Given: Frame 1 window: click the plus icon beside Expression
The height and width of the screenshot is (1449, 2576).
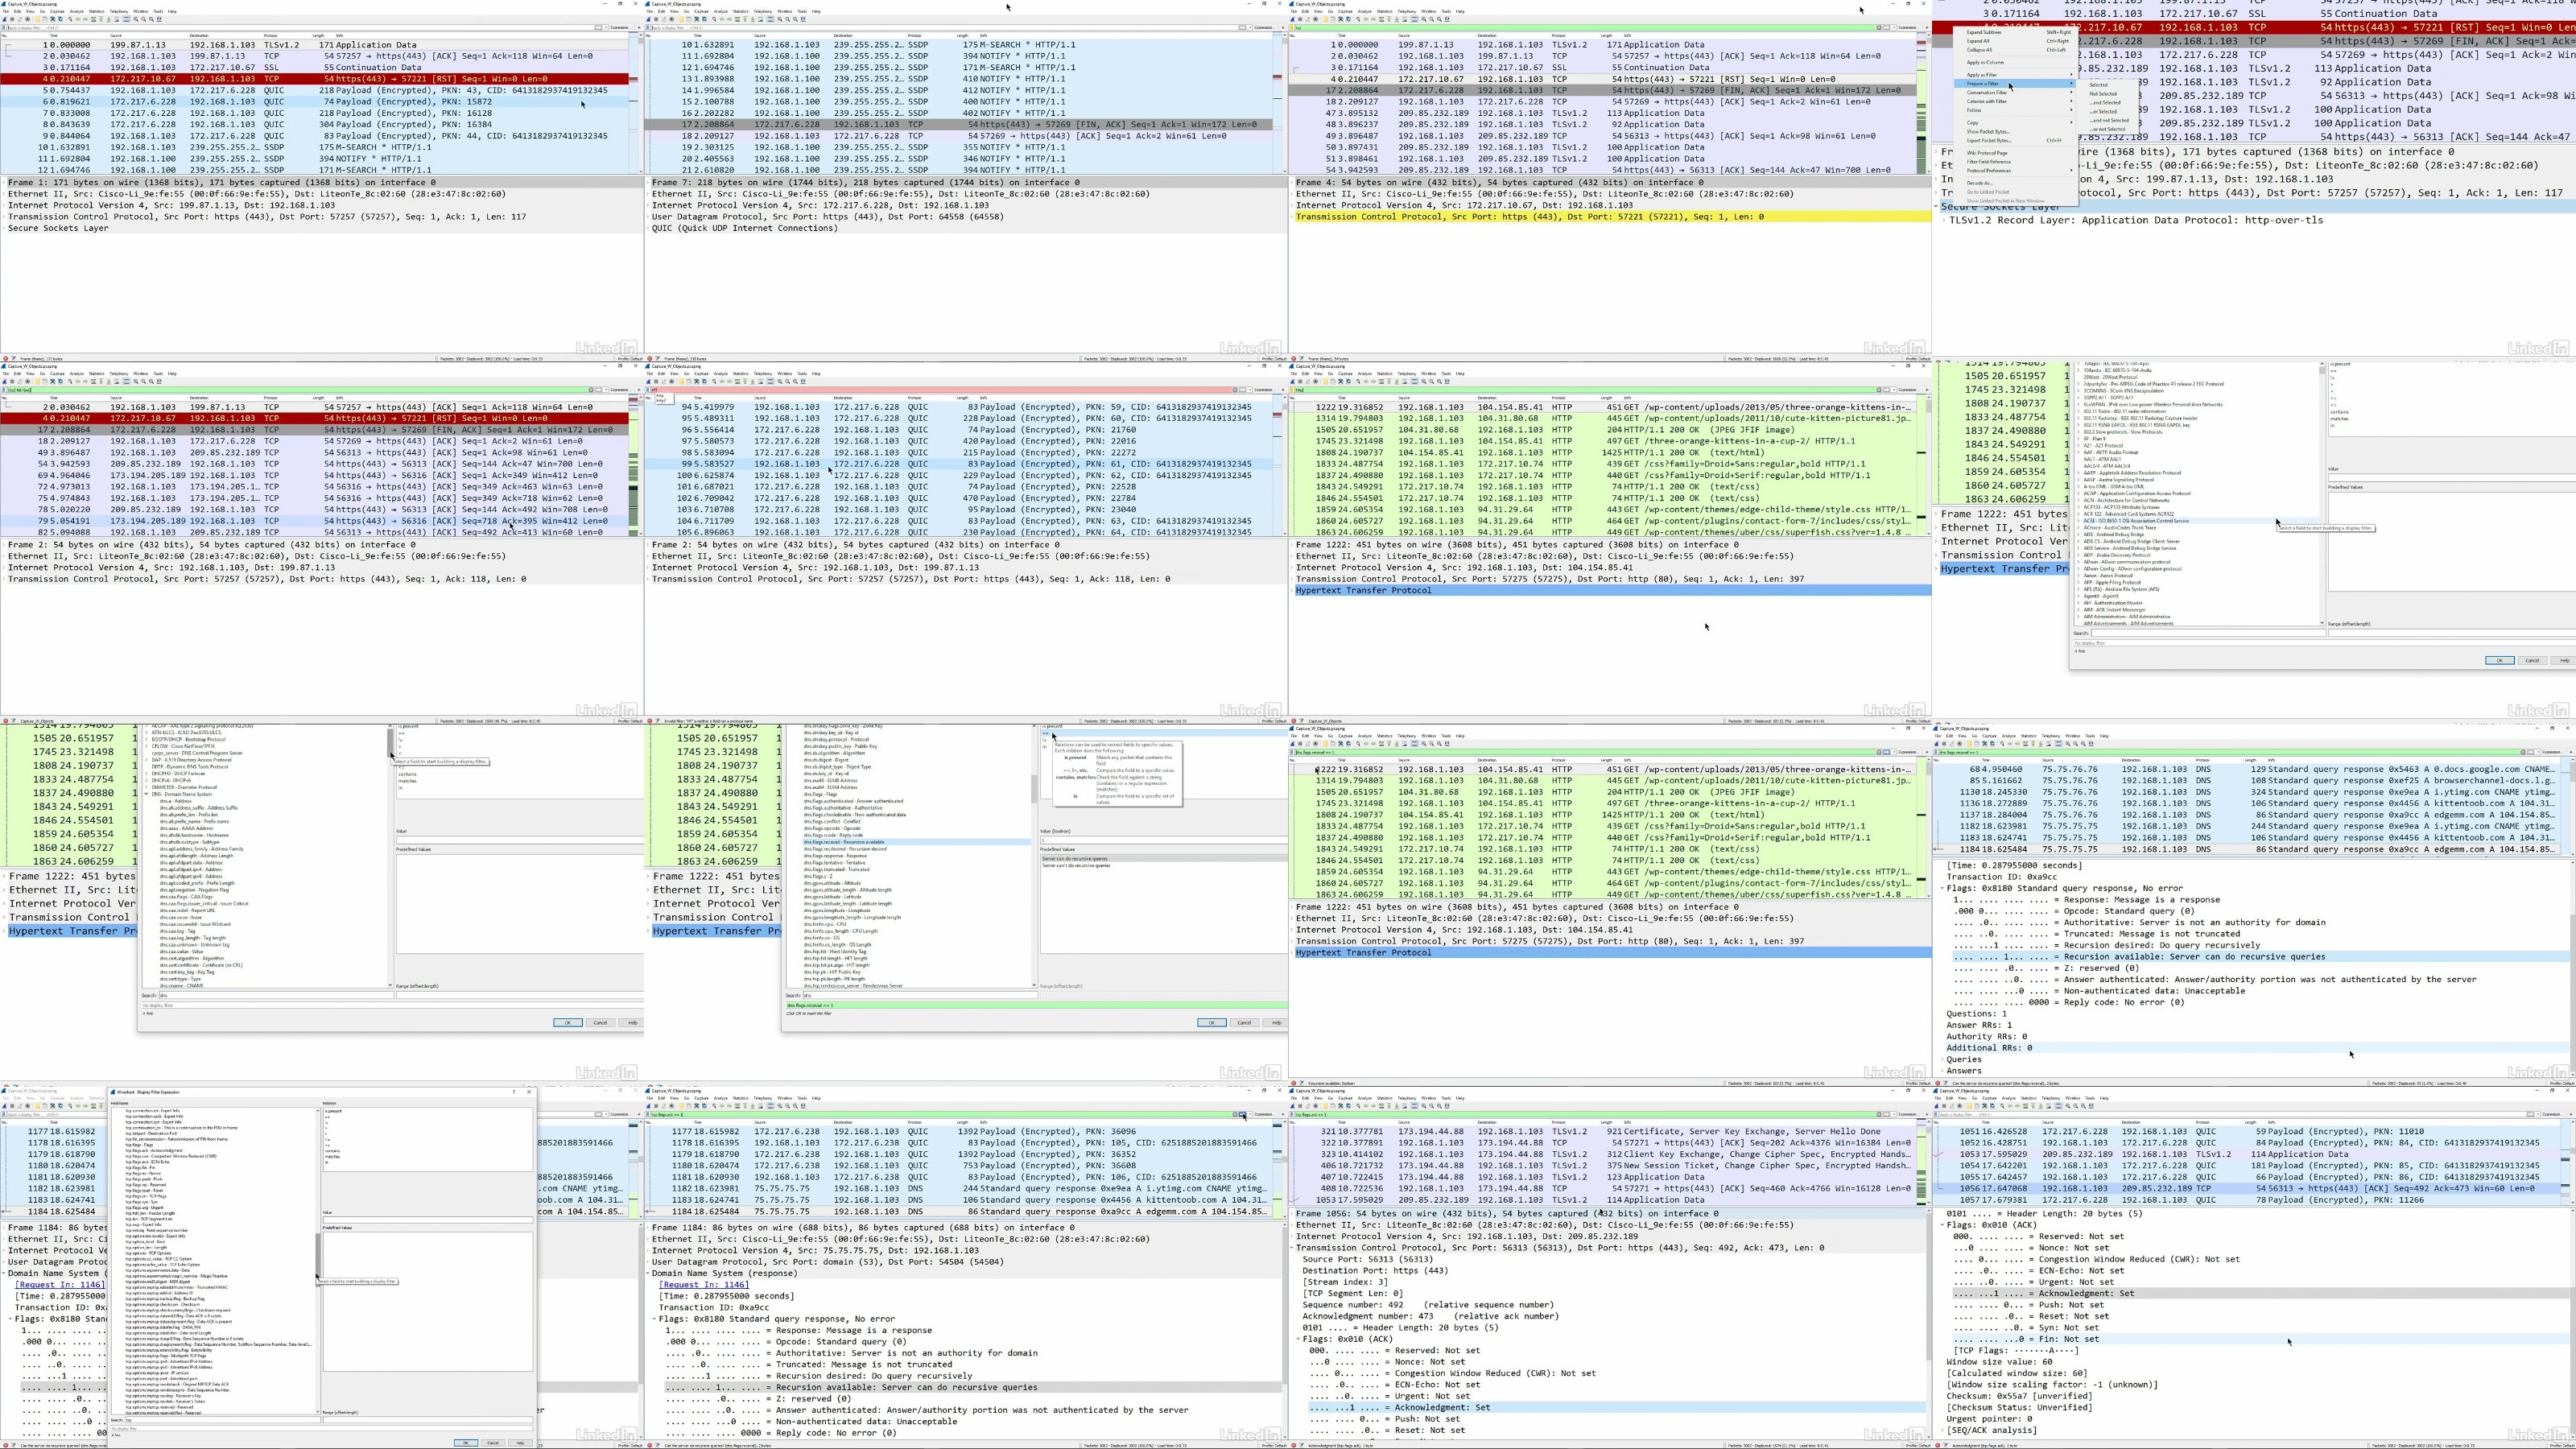Looking at the screenshot, I should [640, 28].
